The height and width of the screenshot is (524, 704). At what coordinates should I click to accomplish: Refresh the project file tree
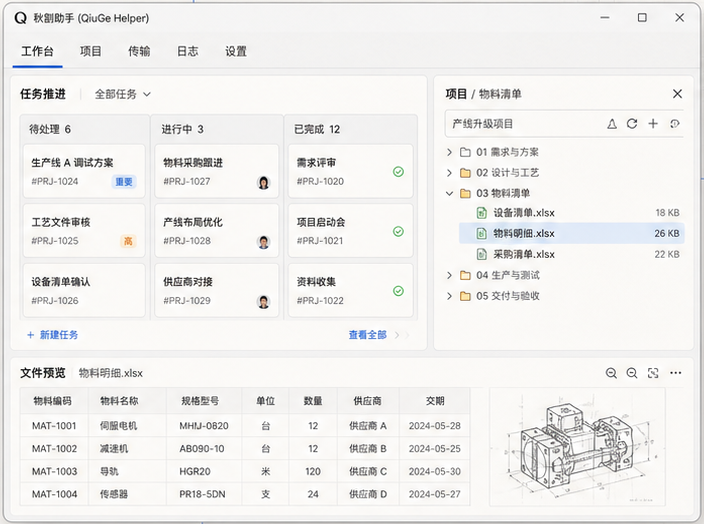[x=632, y=124]
